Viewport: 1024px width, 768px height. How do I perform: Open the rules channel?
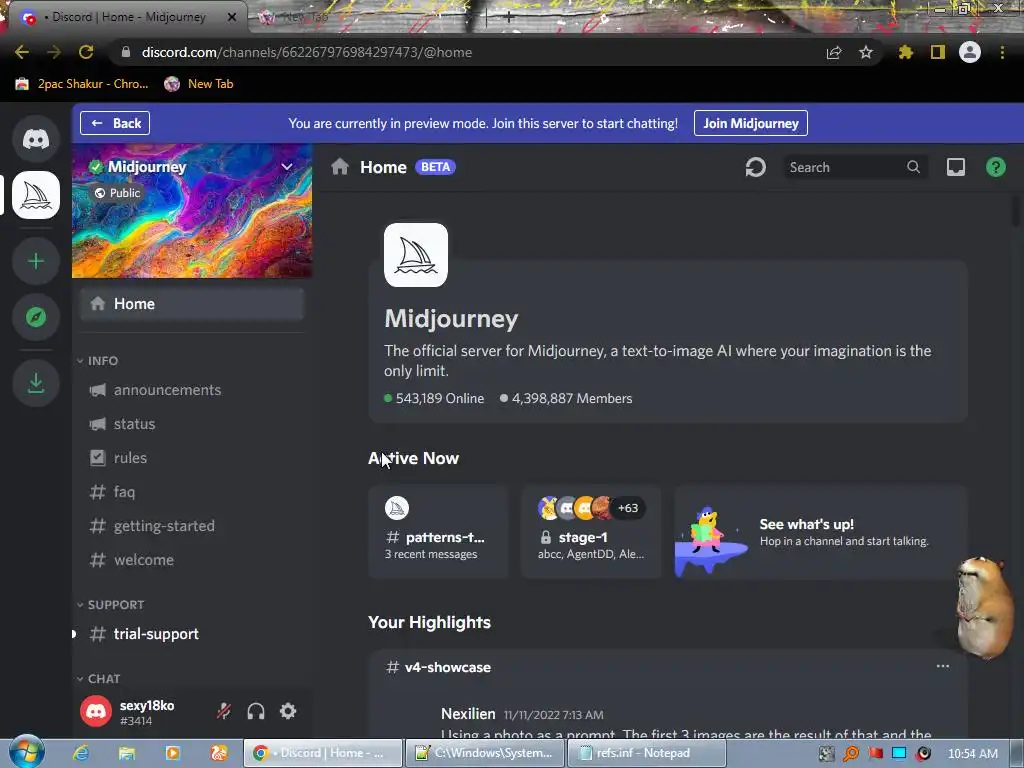coord(191,458)
